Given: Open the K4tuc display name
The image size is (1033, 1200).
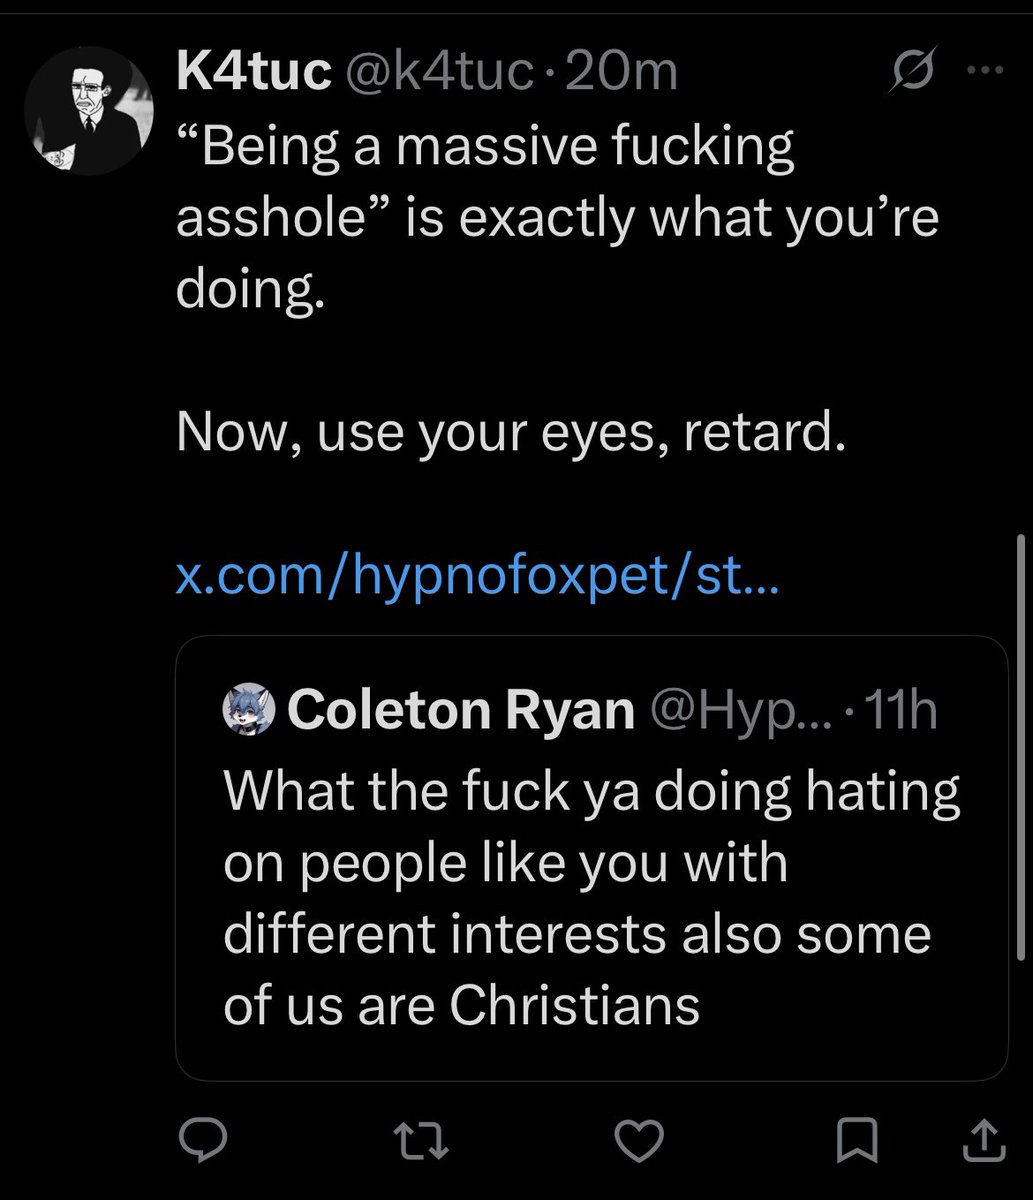Looking at the screenshot, I should [x=253, y=73].
